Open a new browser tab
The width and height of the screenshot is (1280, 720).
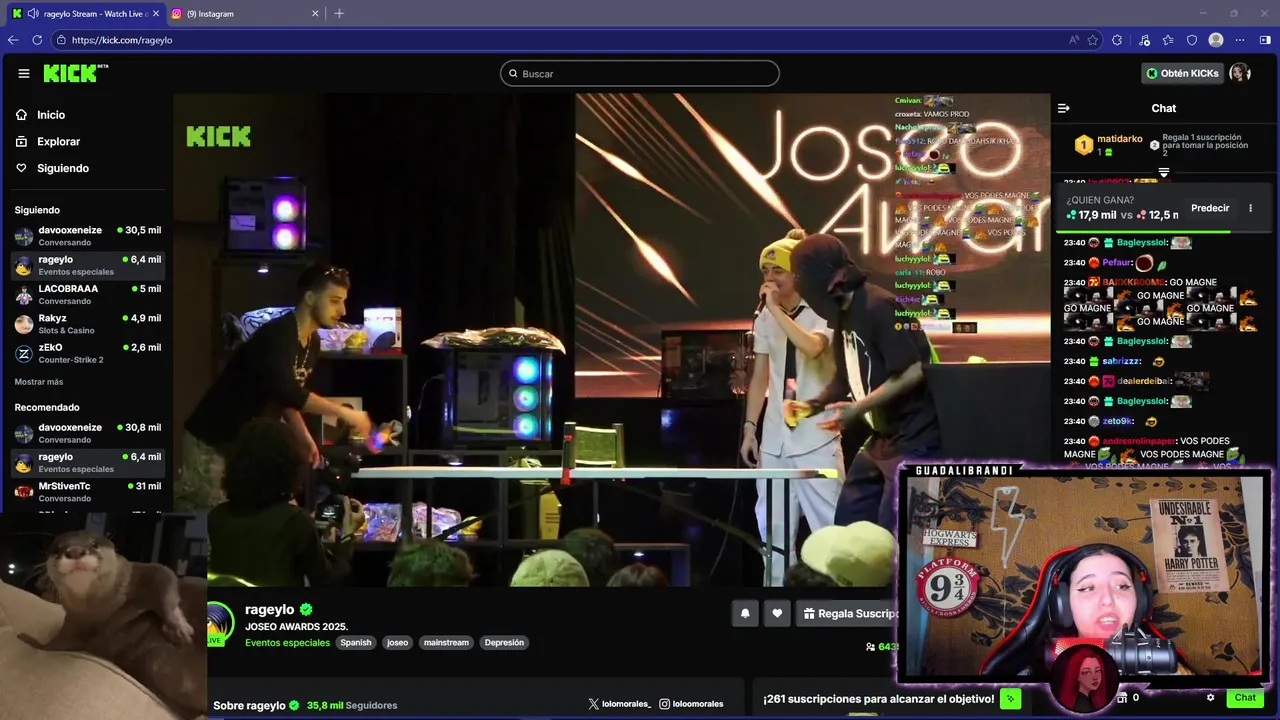coord(339,13)
